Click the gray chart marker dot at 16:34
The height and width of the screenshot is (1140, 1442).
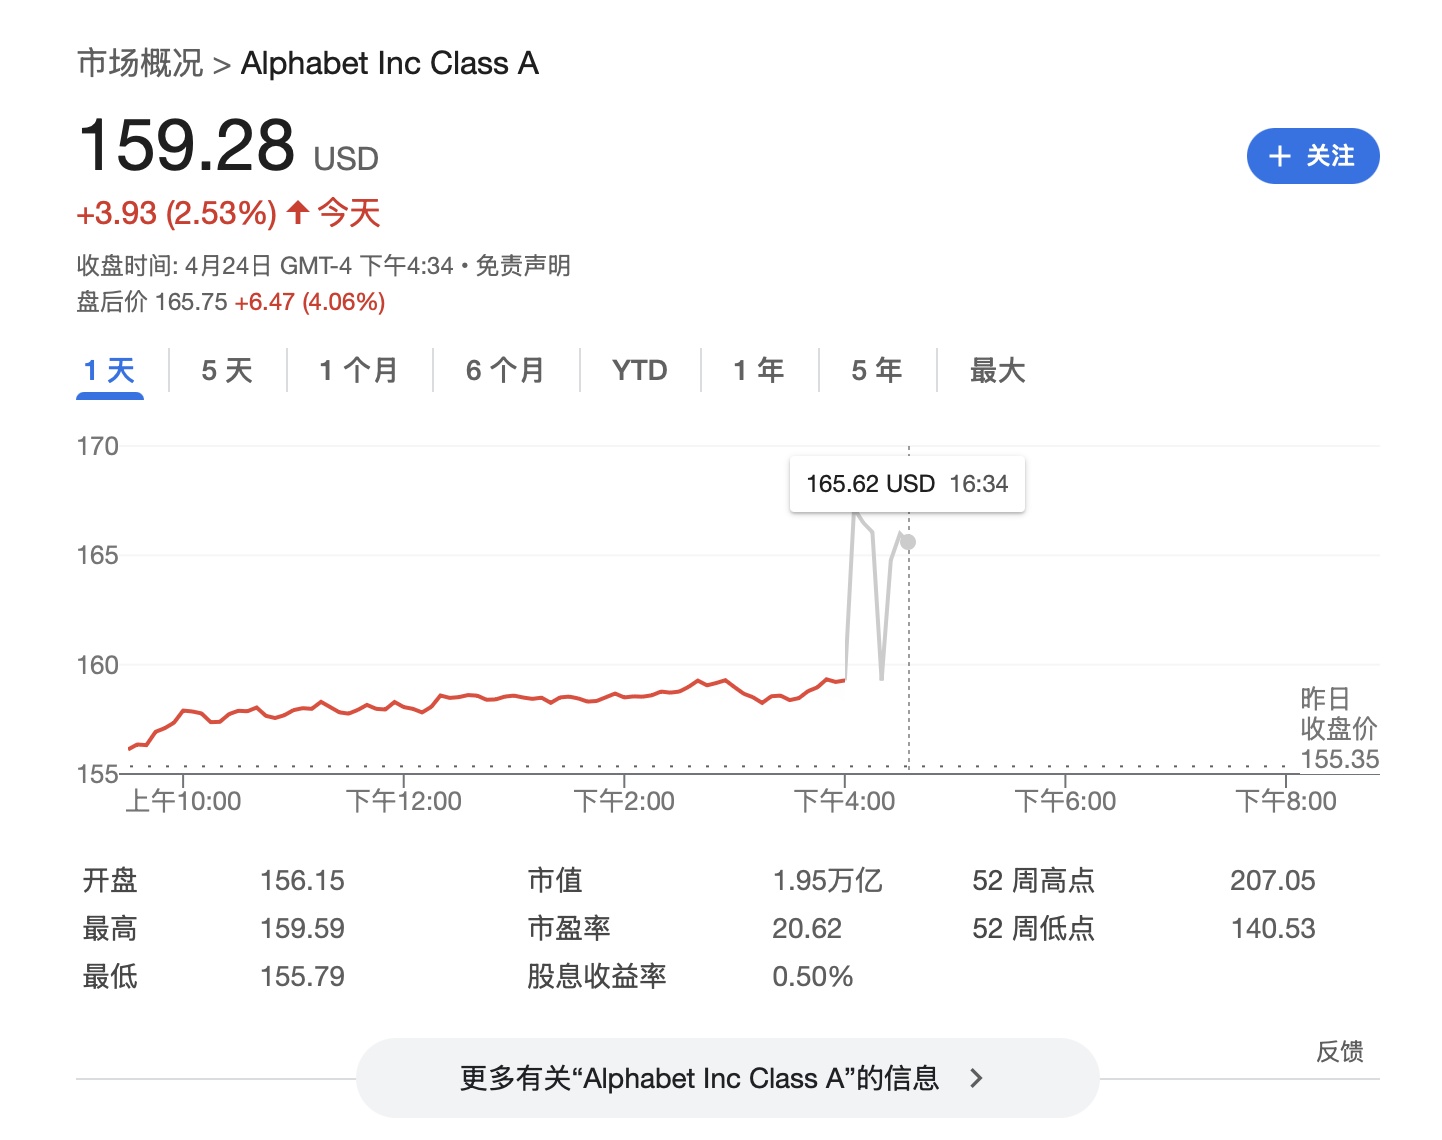(x=908, y=542)
